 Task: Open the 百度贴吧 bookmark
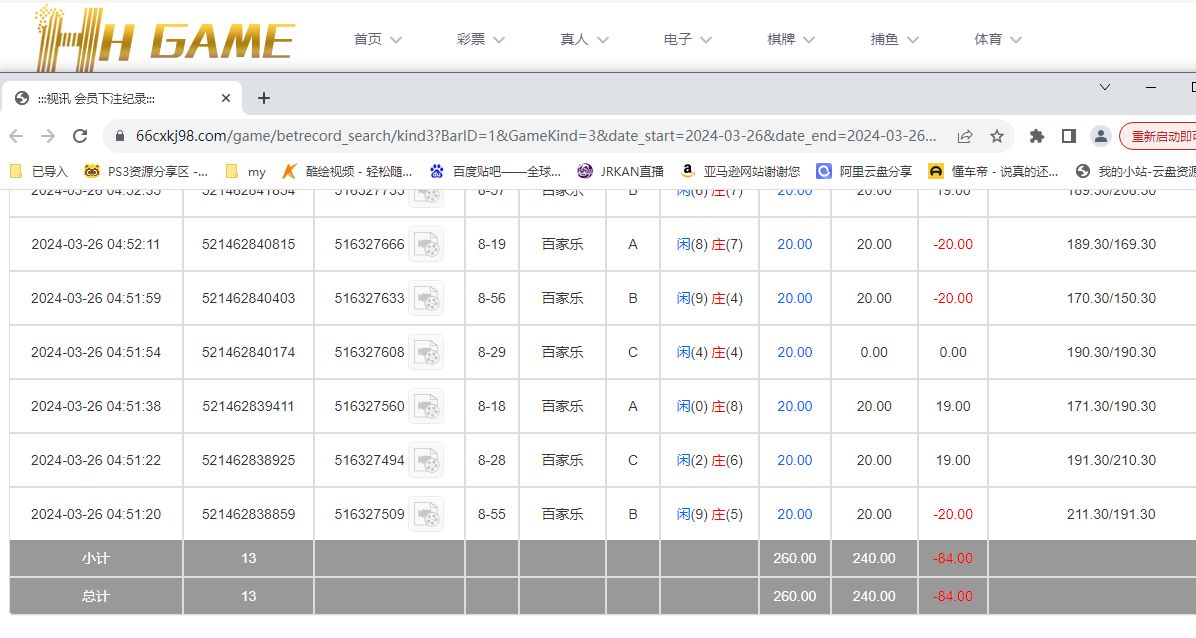[495, 171]
